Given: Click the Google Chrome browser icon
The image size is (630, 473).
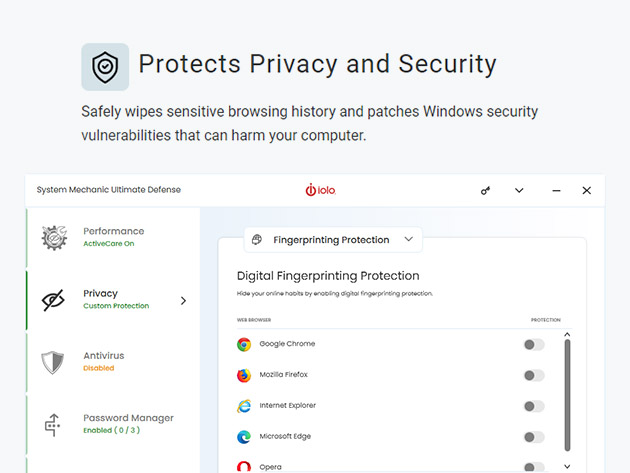Looking at the screenshot, I should [x=244, y=344].
